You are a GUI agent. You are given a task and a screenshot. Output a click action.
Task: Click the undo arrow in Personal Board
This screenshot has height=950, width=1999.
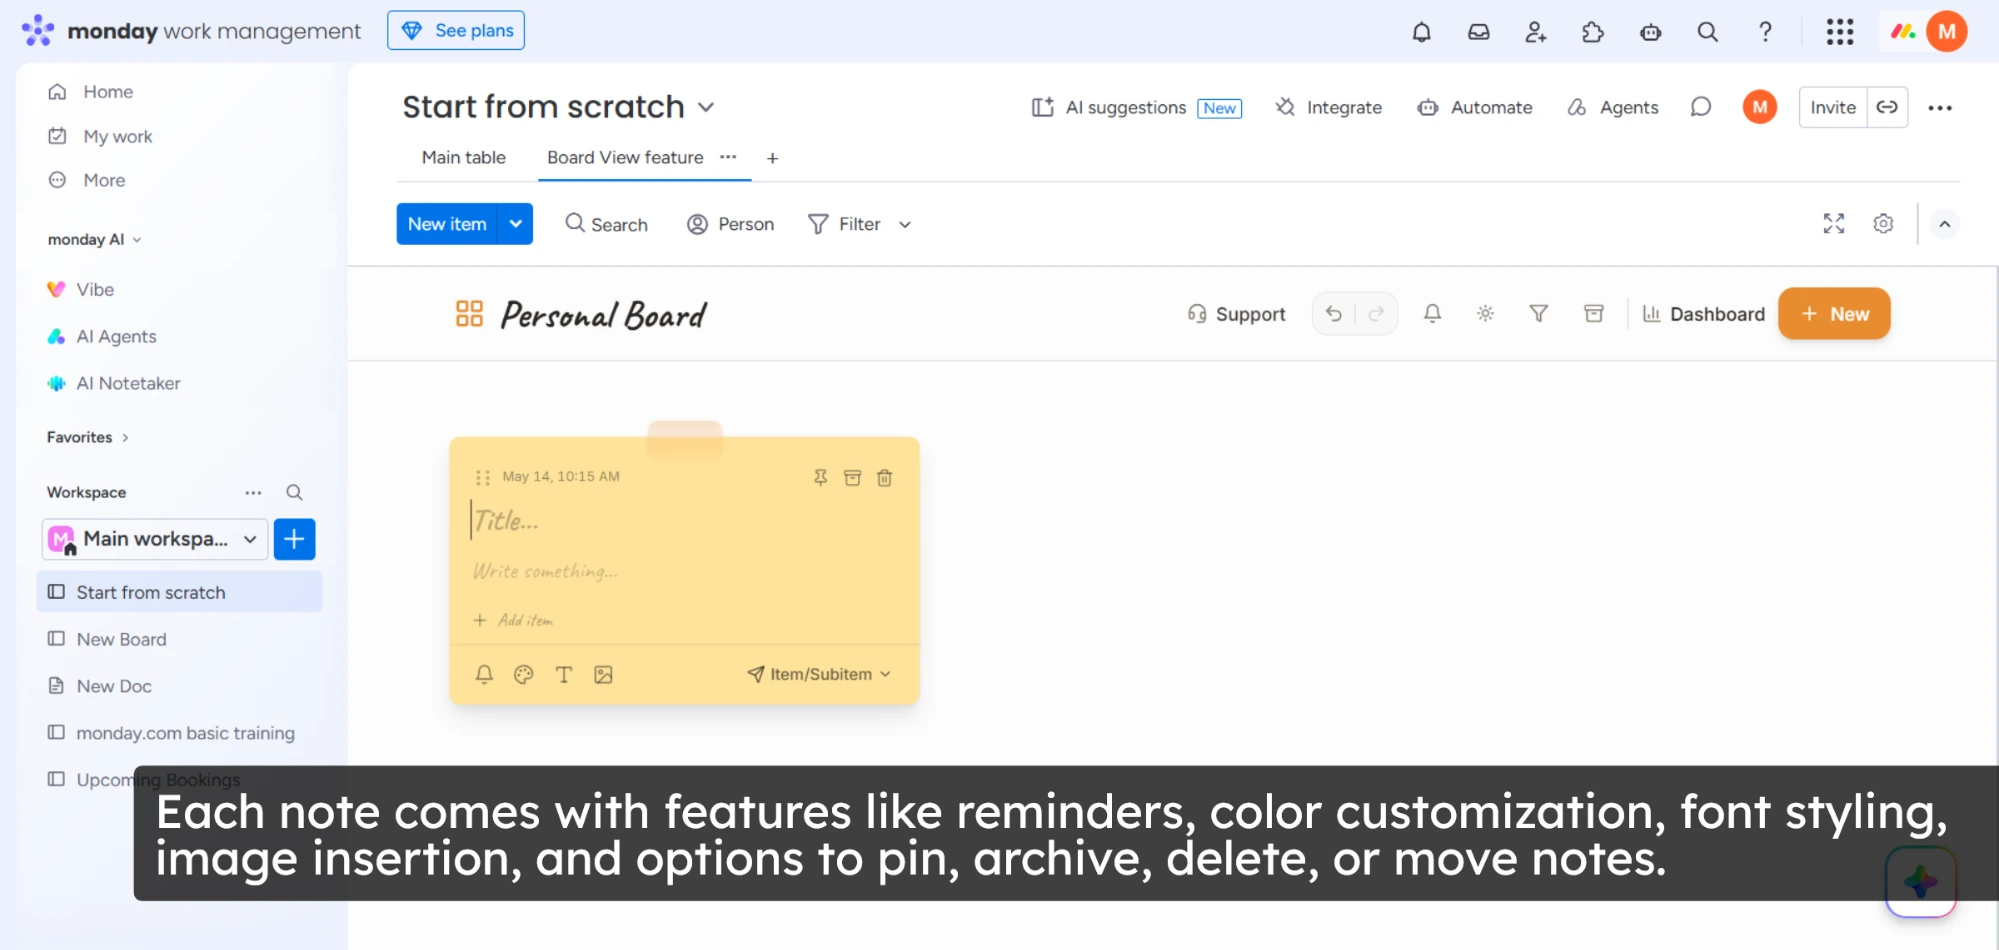[x=1334, y=314]
